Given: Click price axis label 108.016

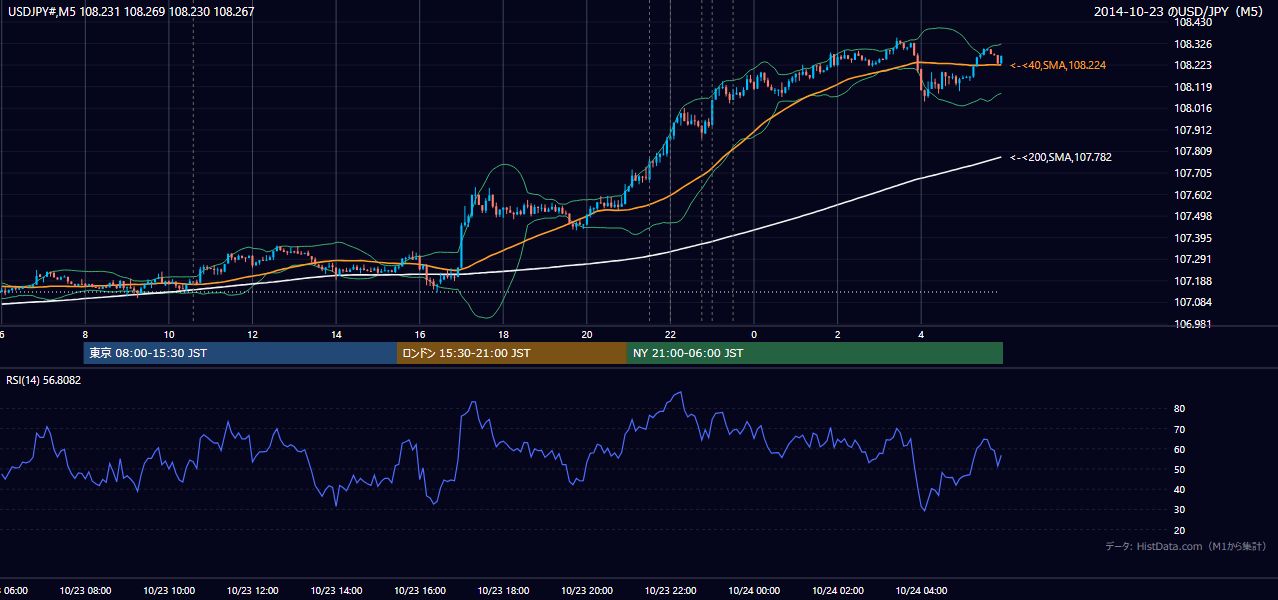Looking at the screenshot, I should point(1194,108).
